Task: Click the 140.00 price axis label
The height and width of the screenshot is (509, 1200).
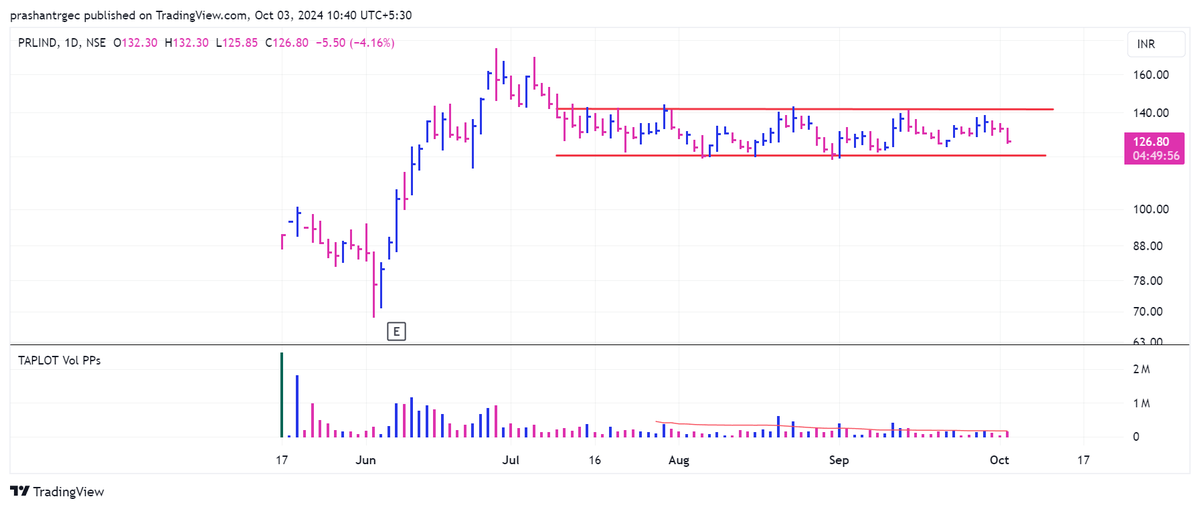Action: pos(1151,113)
